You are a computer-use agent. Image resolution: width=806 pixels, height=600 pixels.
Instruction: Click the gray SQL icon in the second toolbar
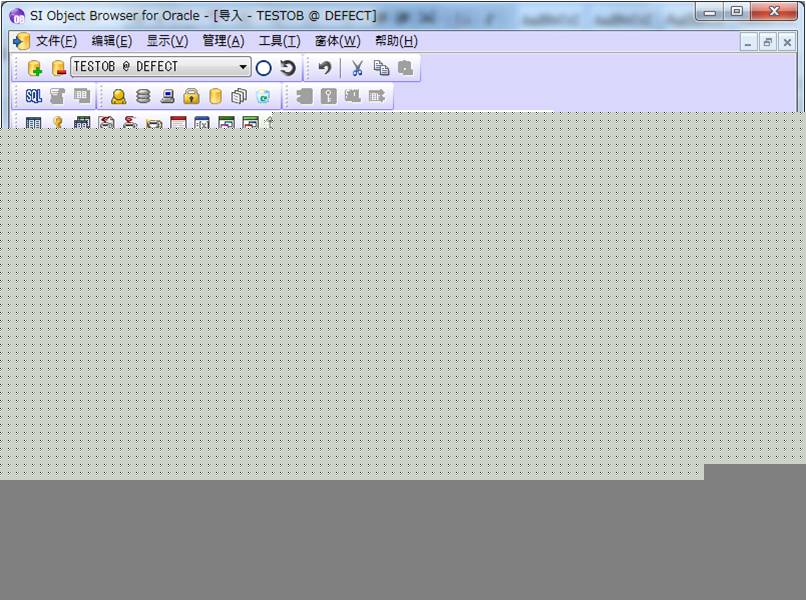point(353,96)
